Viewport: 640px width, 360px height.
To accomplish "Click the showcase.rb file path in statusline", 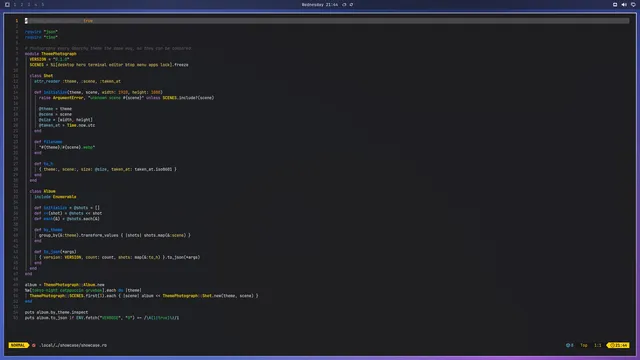I will [x=73, y=345].
